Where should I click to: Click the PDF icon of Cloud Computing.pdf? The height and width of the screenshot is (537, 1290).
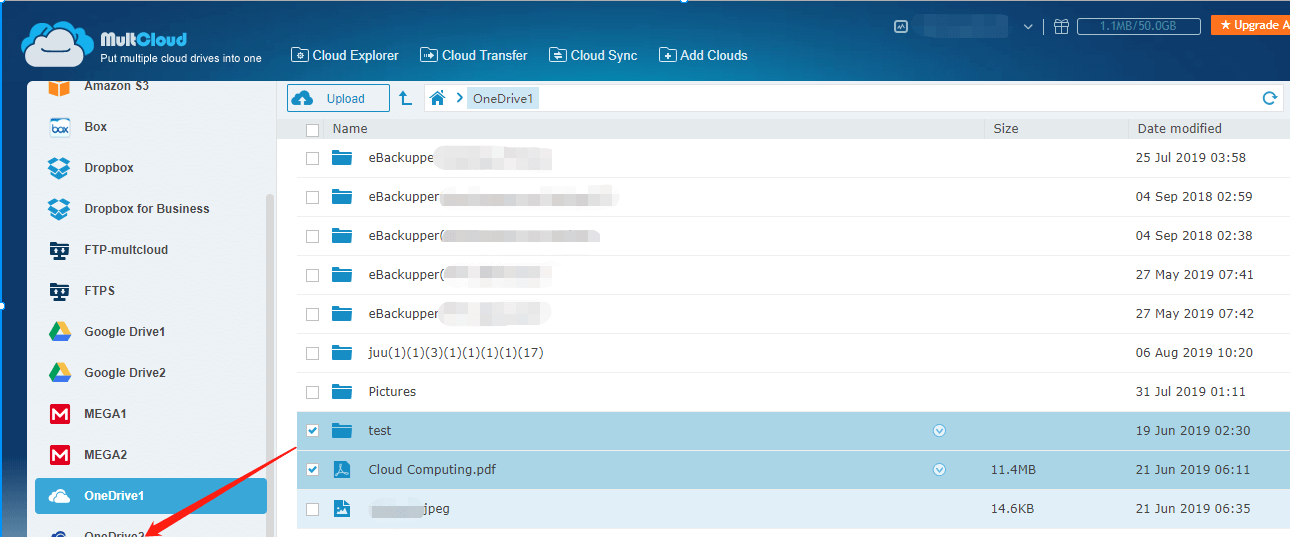[342, 470]
